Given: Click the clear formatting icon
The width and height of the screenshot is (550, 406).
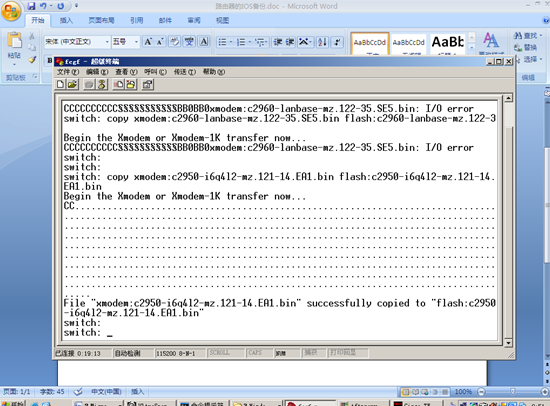Looking at the screenshot, I should [174, 42].
